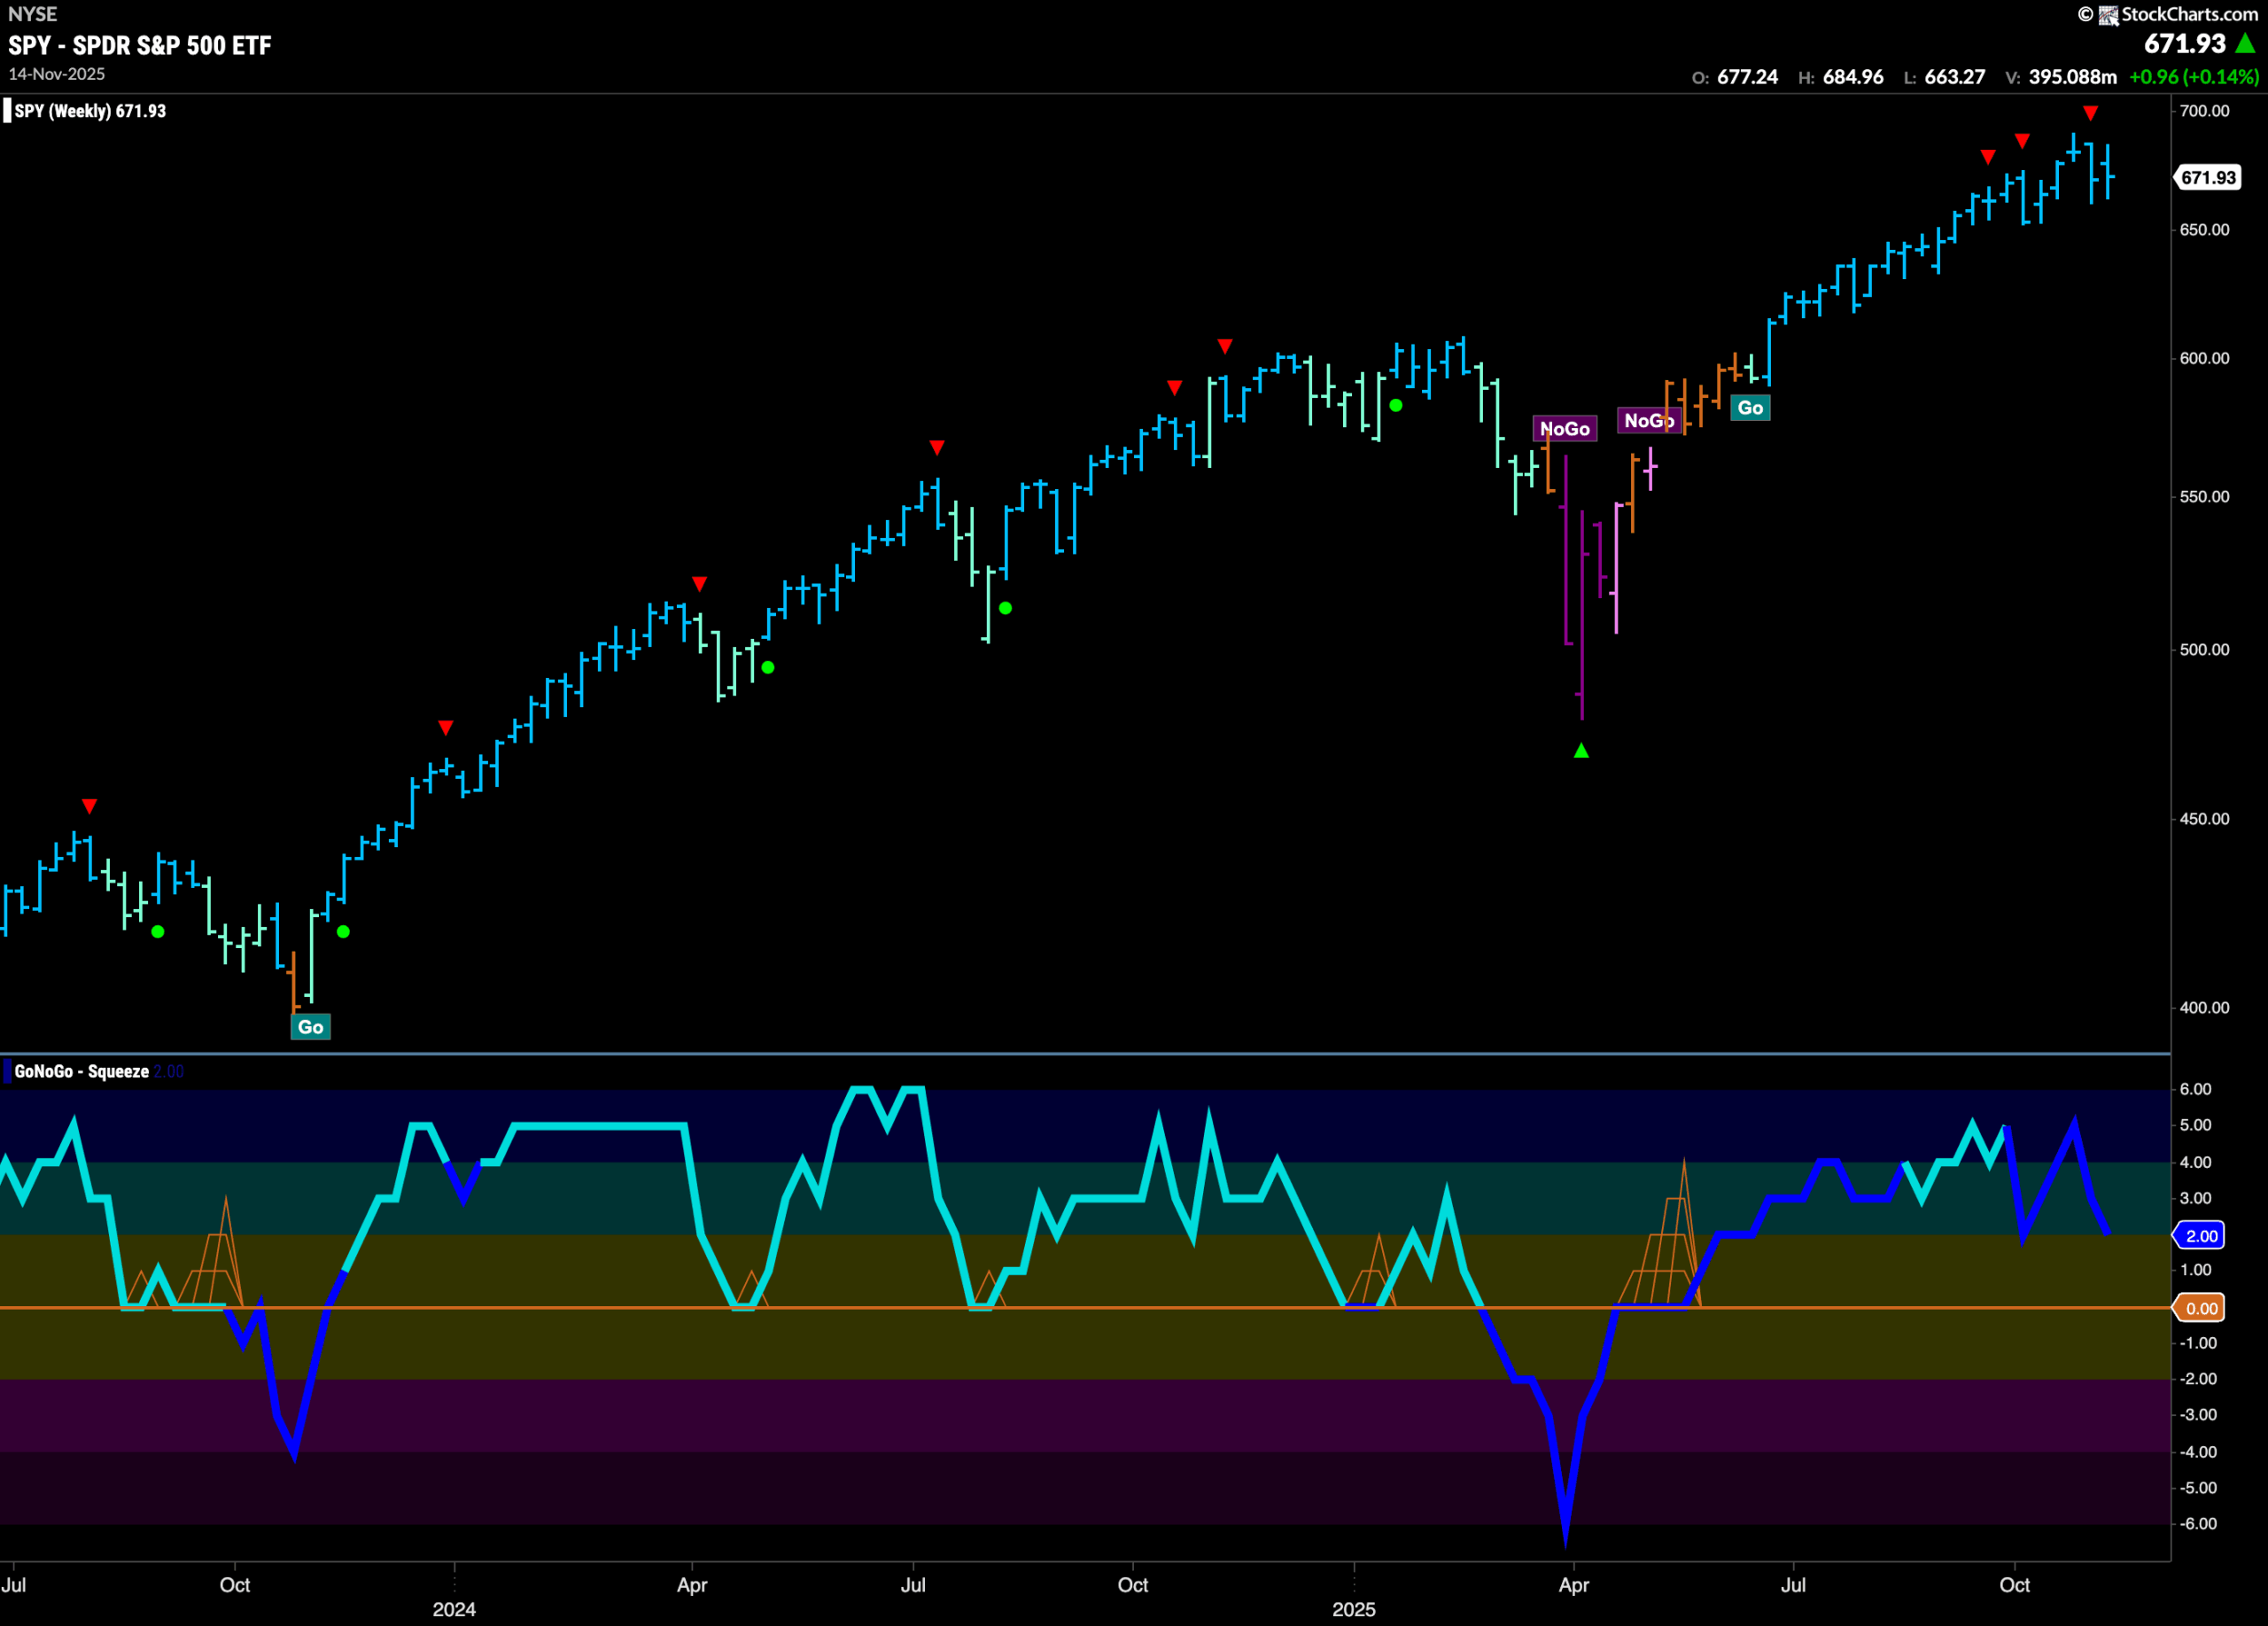Click the NYSE exchange label
The width and height of the screenshot is (2268, 1626).
coord(33,14)
